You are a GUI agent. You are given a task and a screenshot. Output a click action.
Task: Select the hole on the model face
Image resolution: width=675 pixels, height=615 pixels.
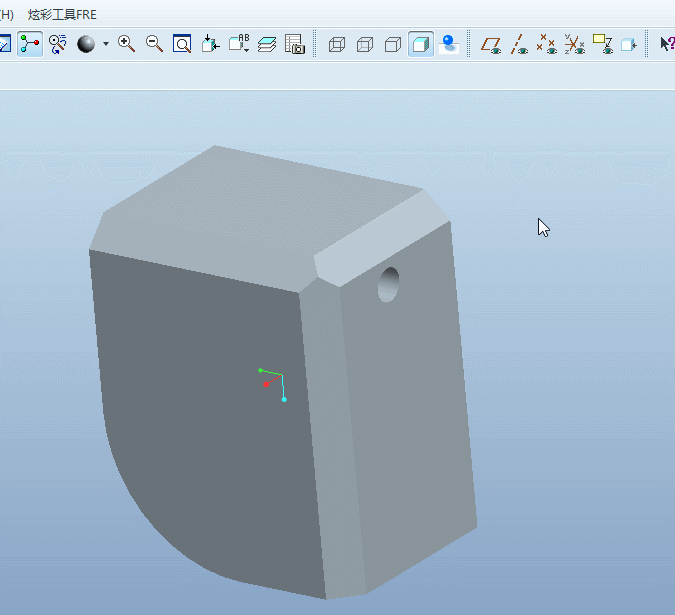pos(388,284)
